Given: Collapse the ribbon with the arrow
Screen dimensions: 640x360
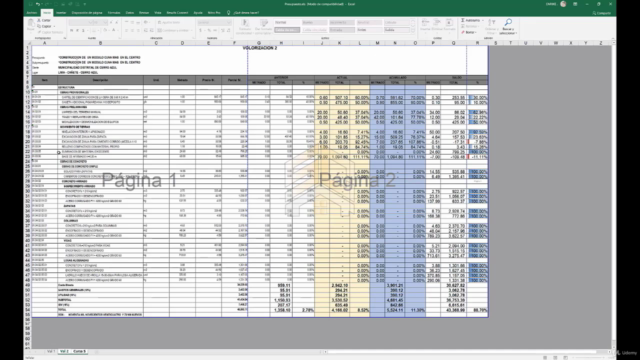Looking at the screenshot, I should [x=613, y=38].
